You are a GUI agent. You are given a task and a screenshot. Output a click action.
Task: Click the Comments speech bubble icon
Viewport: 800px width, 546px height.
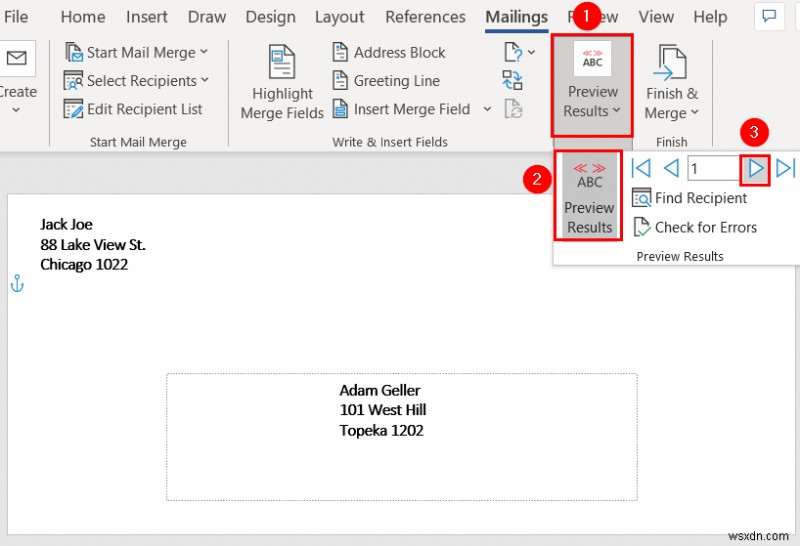(x=768, y=16)
